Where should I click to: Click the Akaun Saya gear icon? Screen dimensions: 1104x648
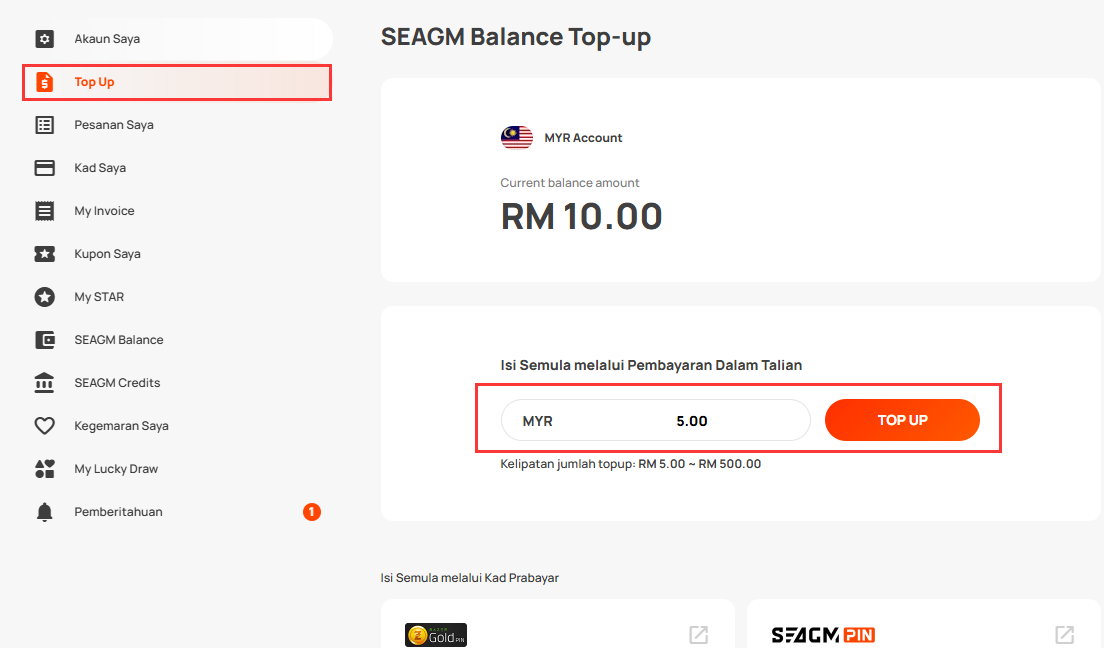click(x=44, y=39)
